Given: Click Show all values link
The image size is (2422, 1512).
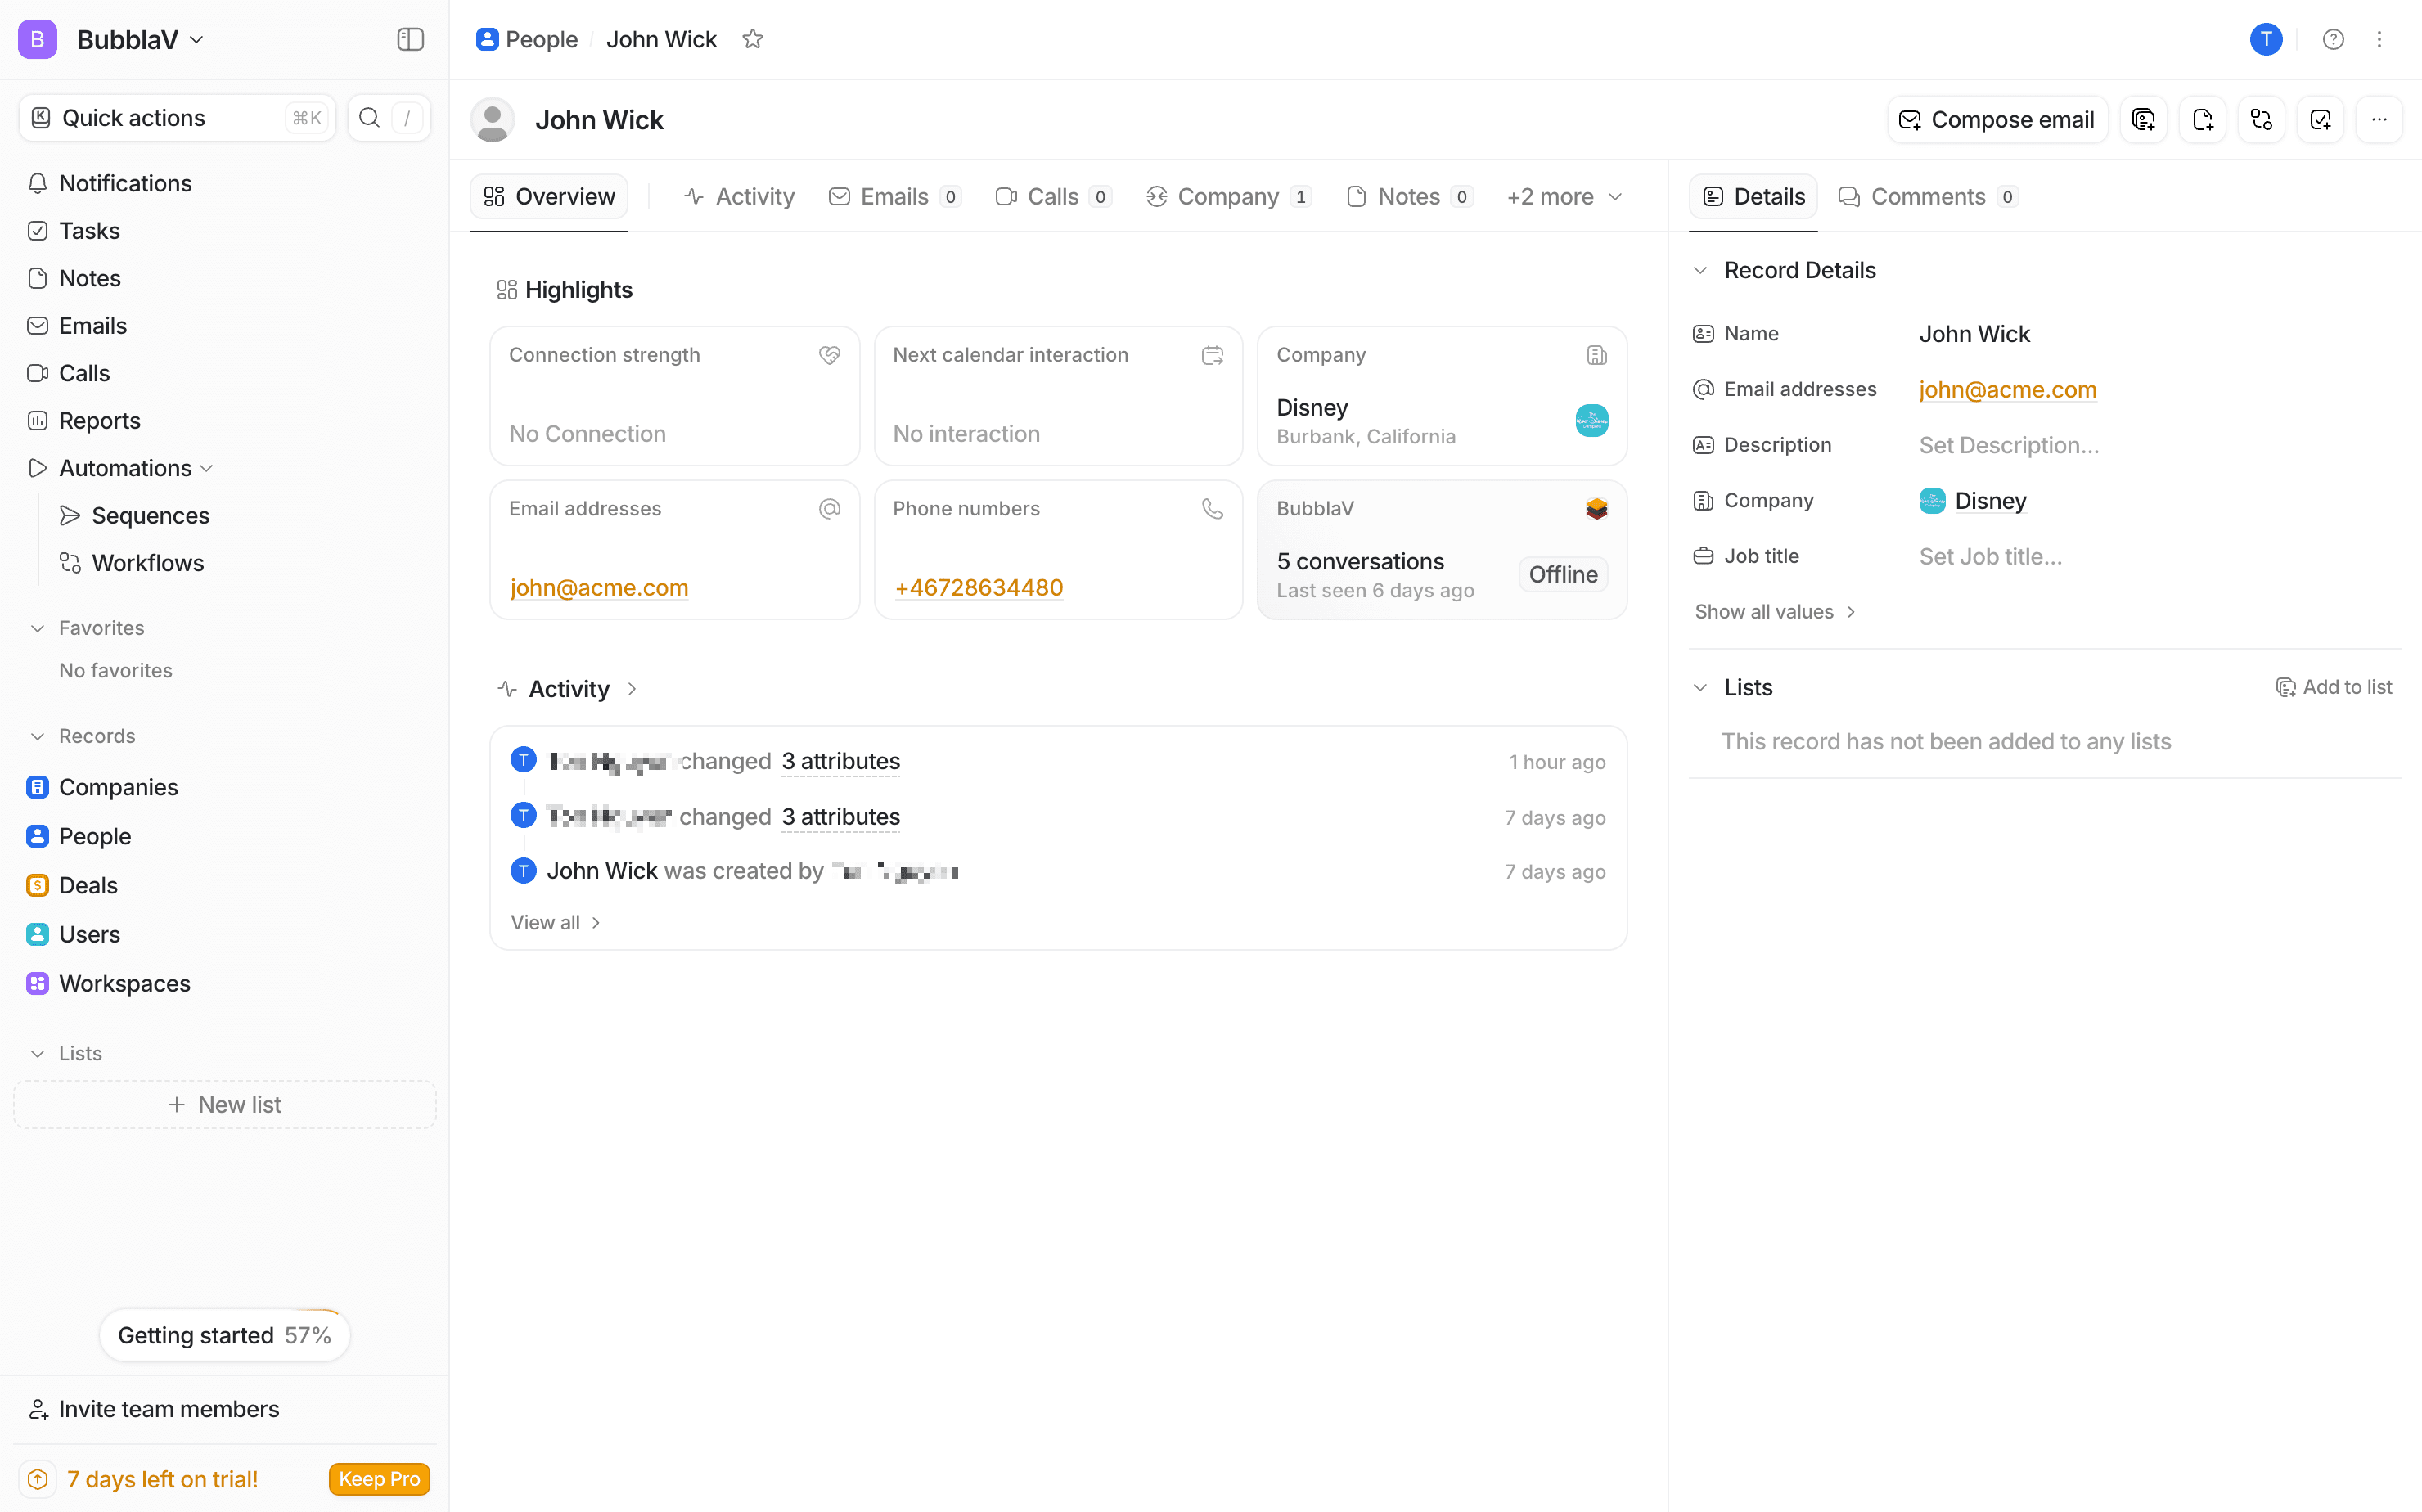Looking at the screenshot, I should pos(1774,612).
